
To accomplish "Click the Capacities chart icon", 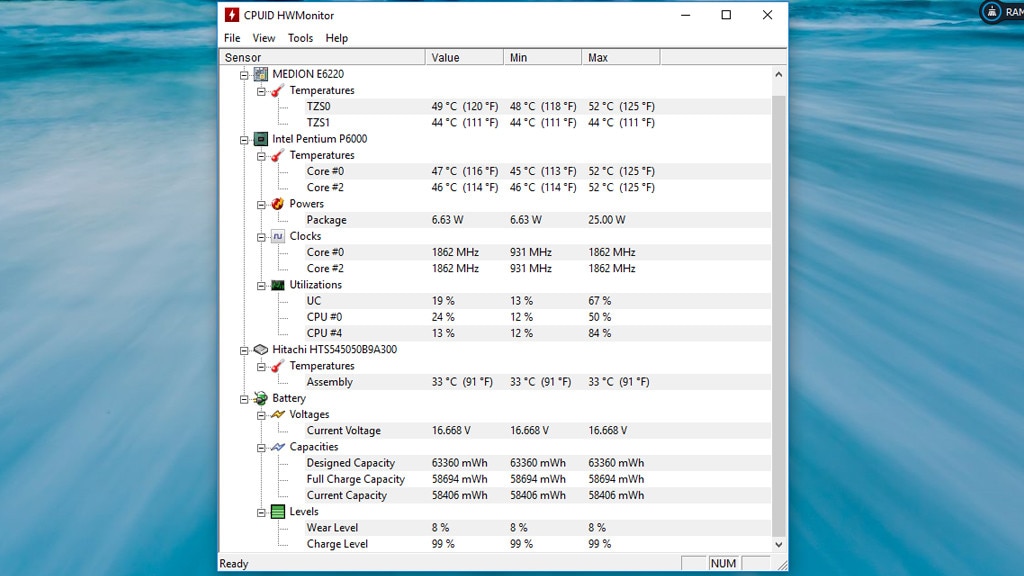I will [x=278, y=447].
